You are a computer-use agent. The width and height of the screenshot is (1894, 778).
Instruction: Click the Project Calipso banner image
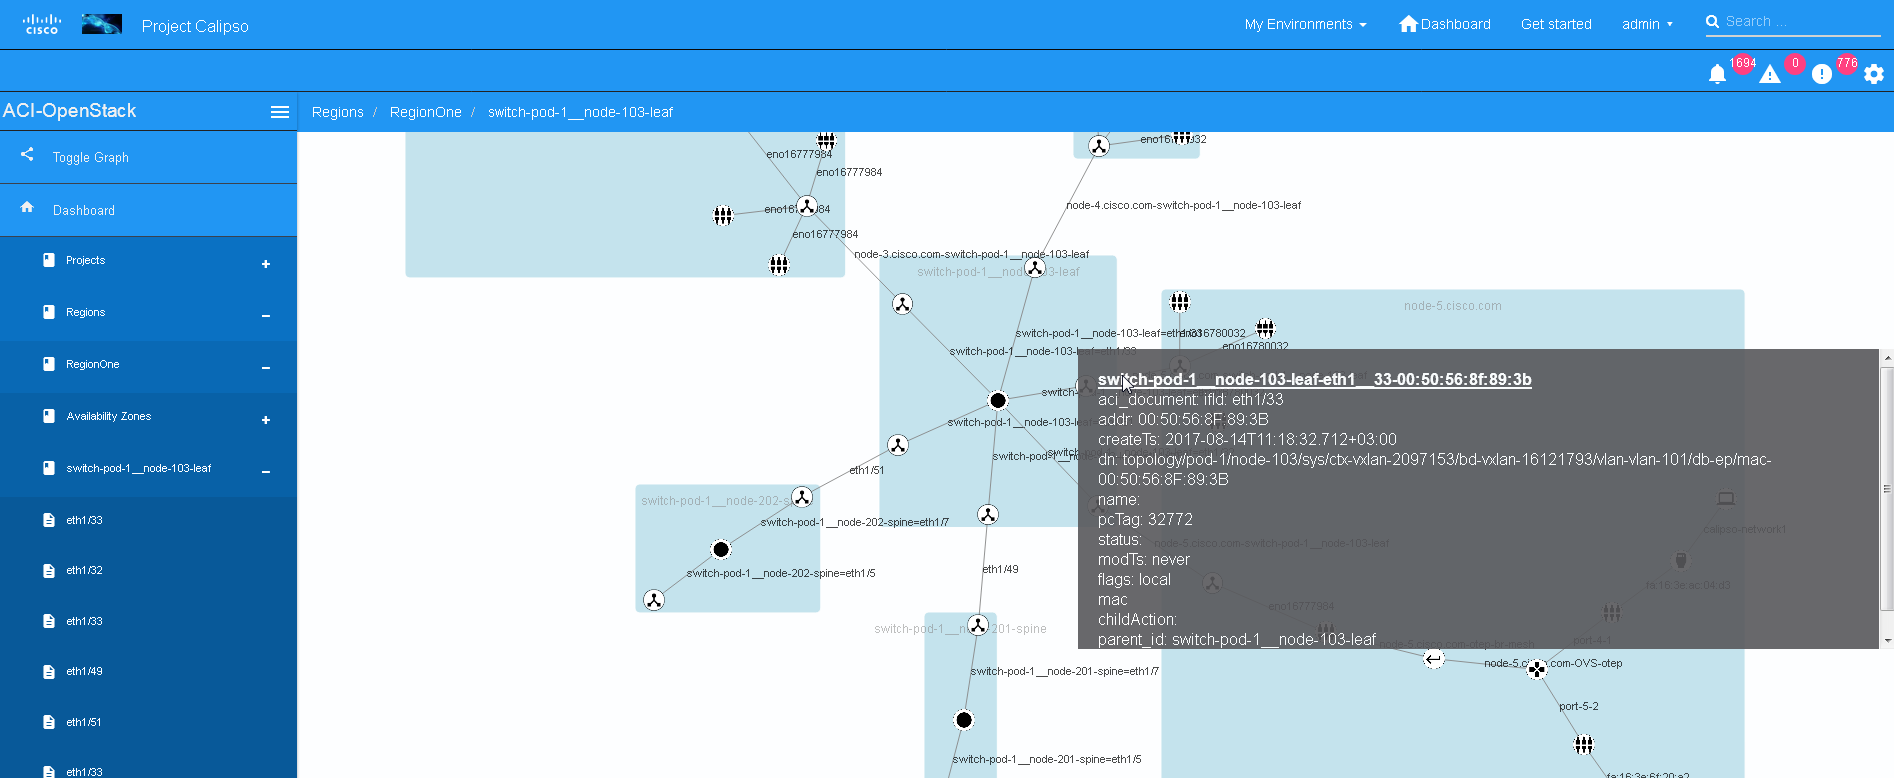pos(102,24)
